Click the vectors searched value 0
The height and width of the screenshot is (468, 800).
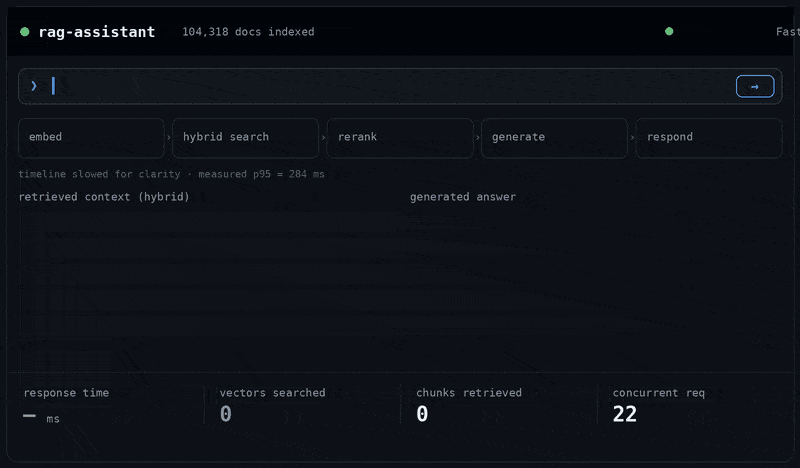click(226, 414)
